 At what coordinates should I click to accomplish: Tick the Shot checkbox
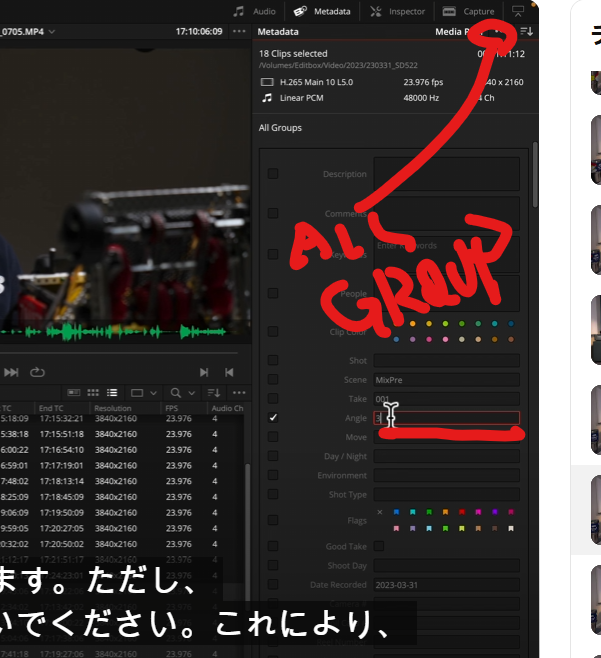273,360
